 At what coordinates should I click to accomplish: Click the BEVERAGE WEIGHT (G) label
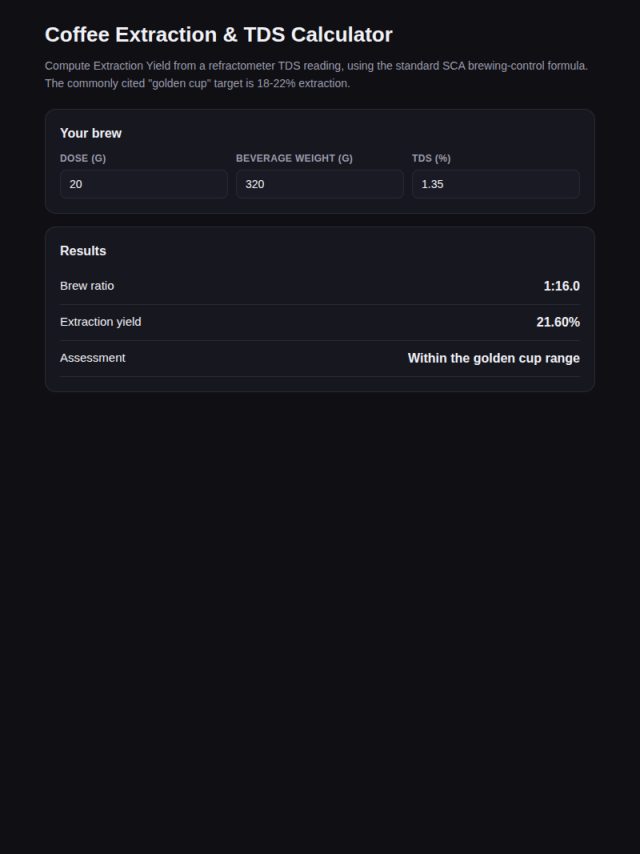tap(294, 158)
